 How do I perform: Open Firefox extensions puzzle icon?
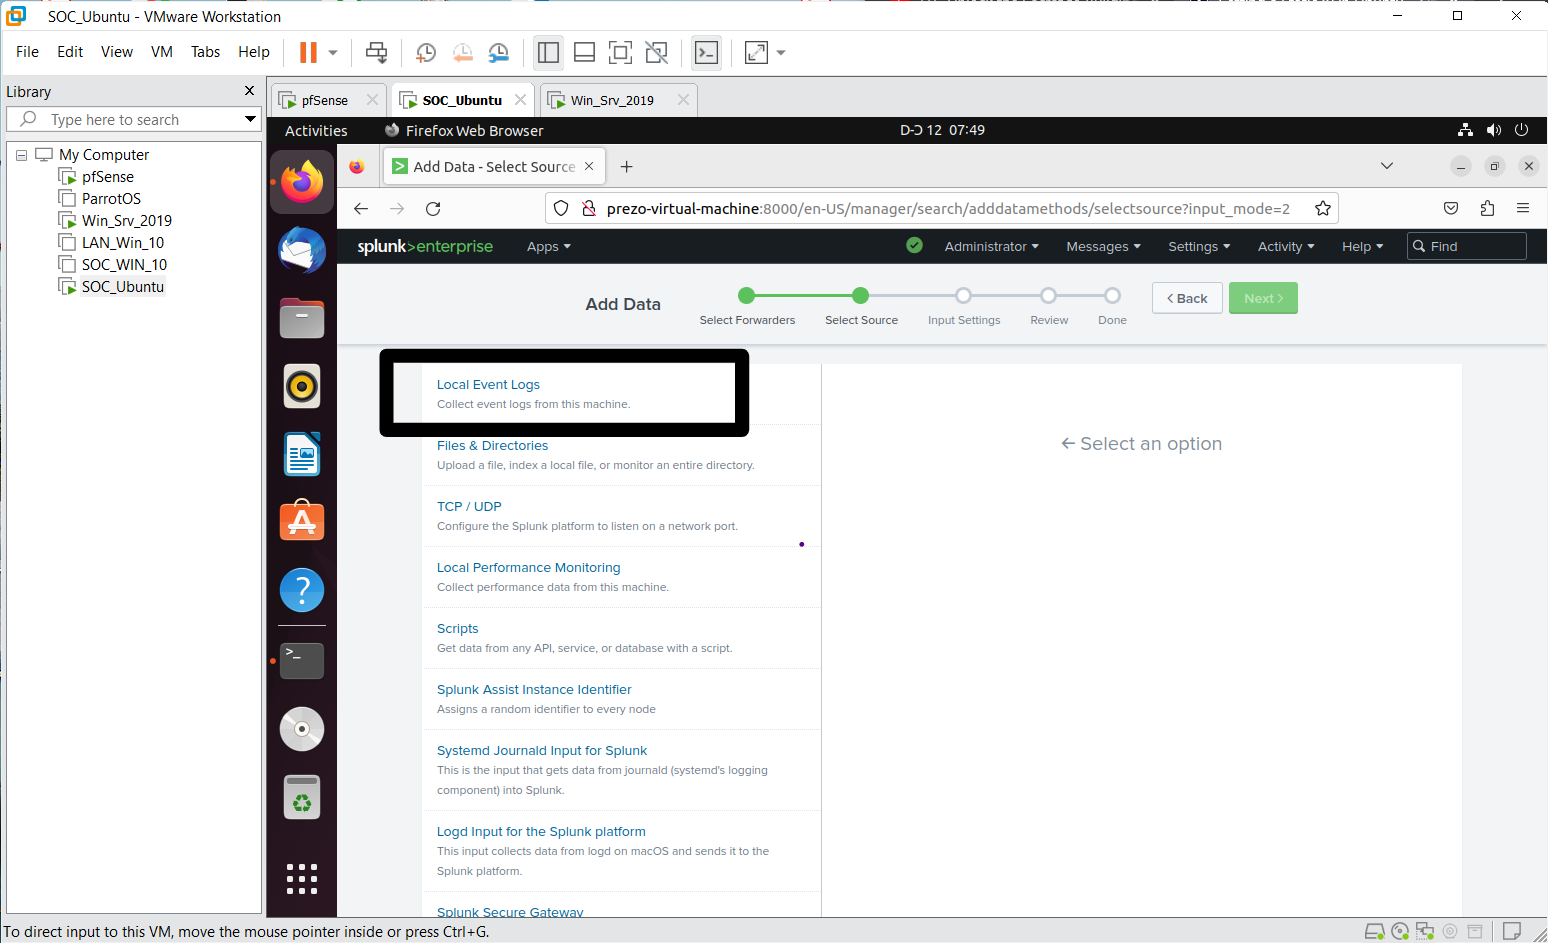1487,208
